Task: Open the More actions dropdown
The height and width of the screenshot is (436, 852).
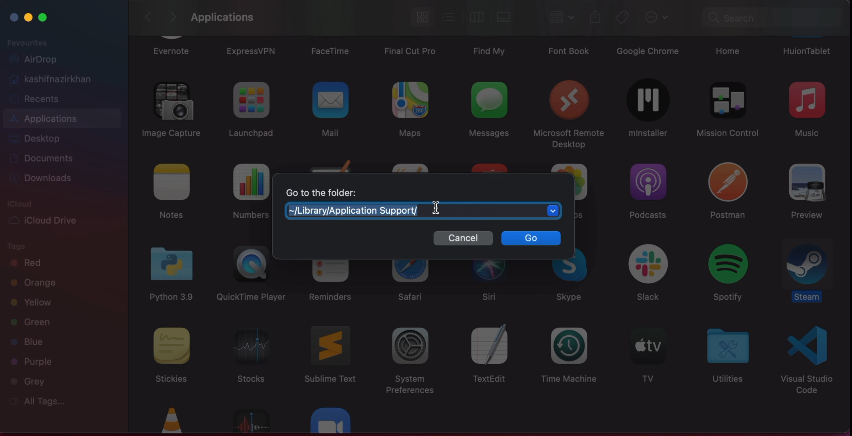Action: click(656, 17)
